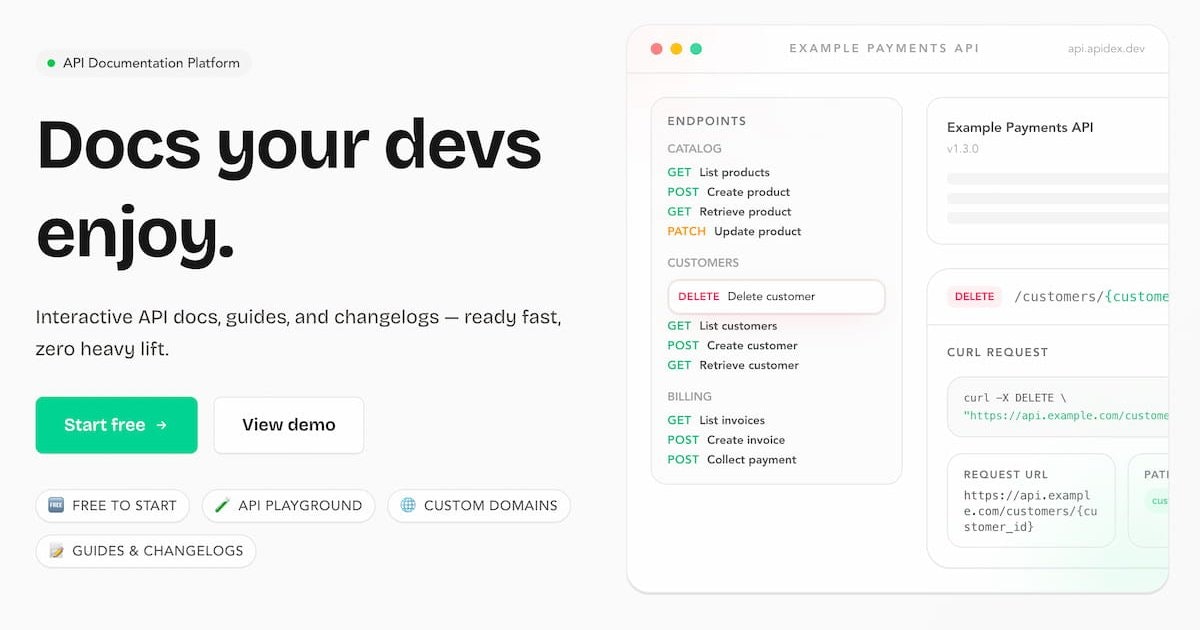This screenshot has height=630, width=1200.
Task: Click the FREE TO START chip label
Action: pyautogui.click(x=124, y=506)
